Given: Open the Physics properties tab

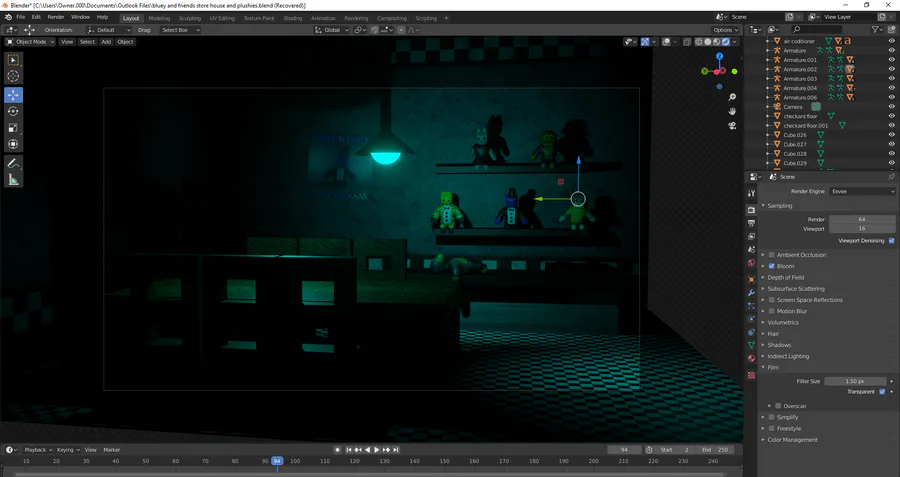Looking at the screenshot, I should point(751,319).
